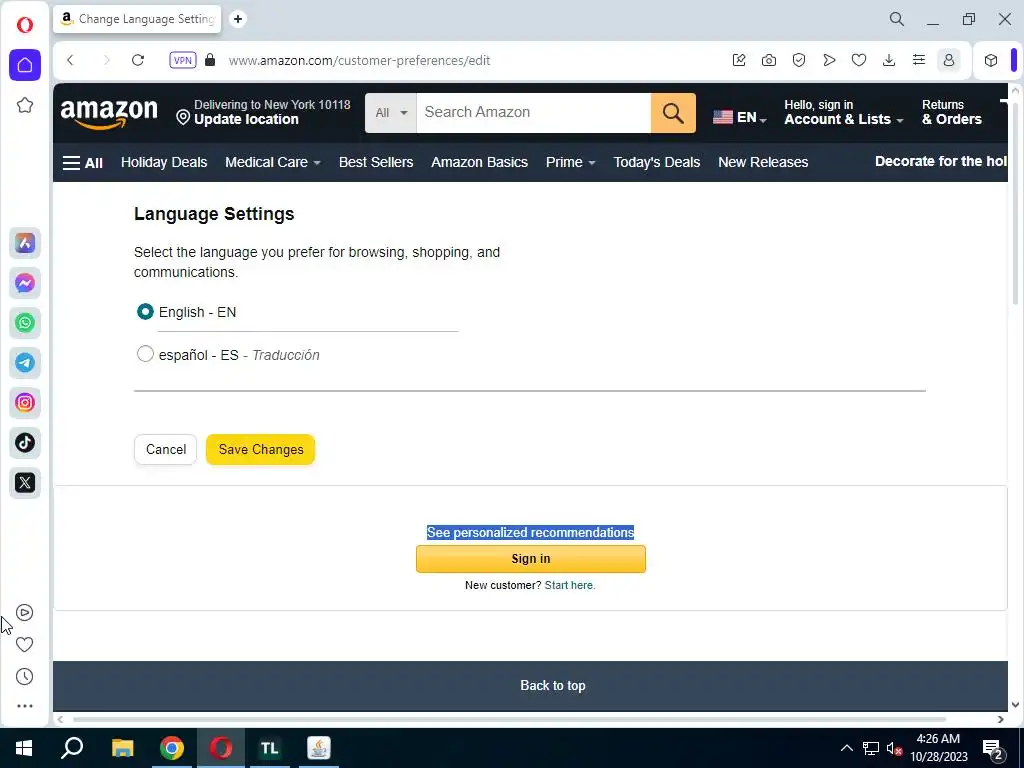1024x768 pixels.
Task: Select the English - EN radio button
Action: pyautogui.click(x=145, y=312)
